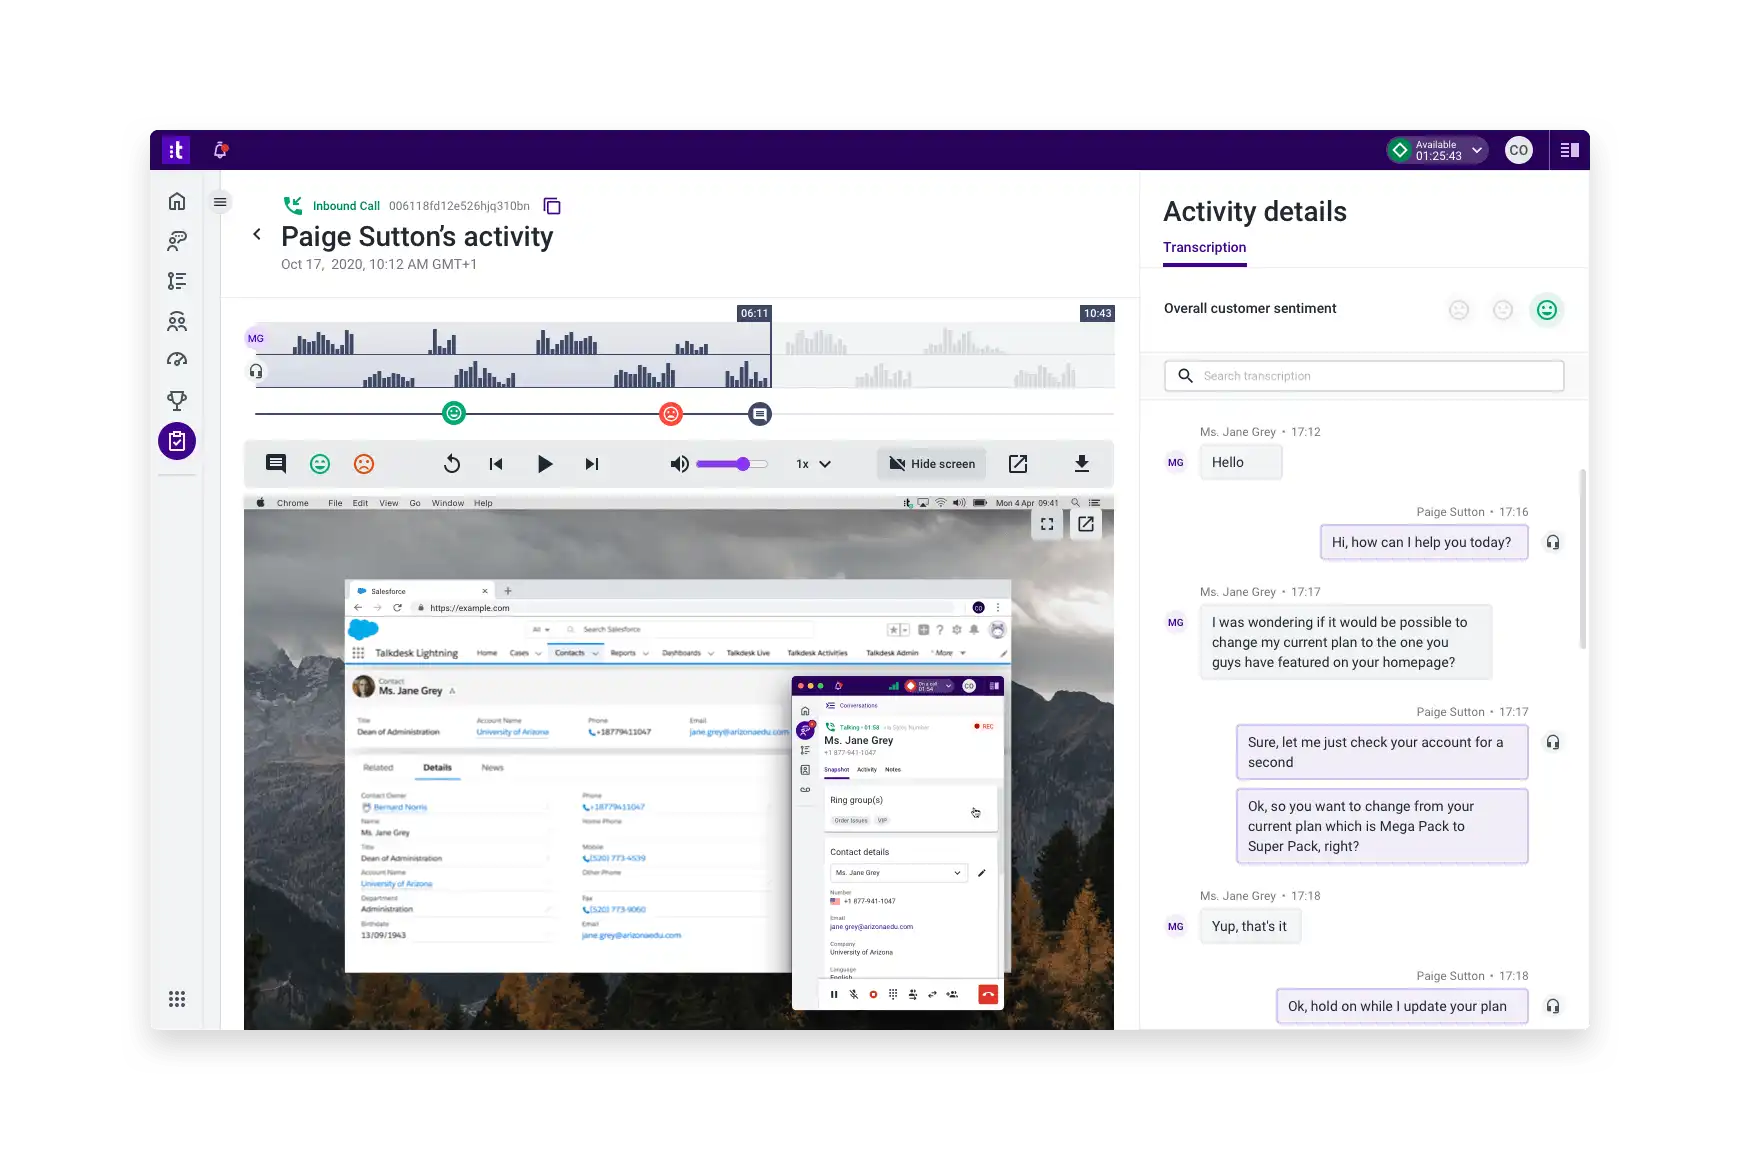1740x1160 pixels.
Task: Select the sad overall sentiment face
Action: coord(1459,310)
